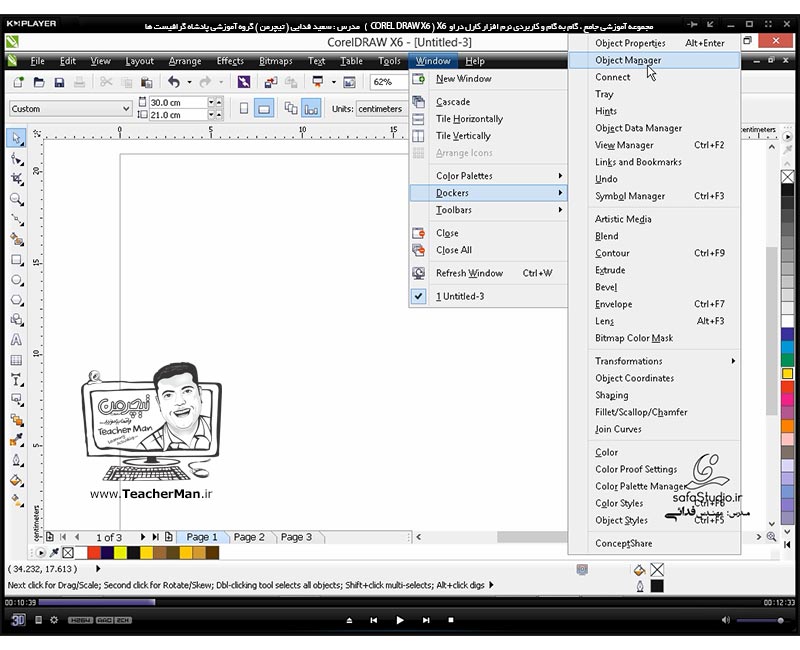Pick the red swatch in document palette
This screenshot has height=650, width=800.
click(94, 553)
